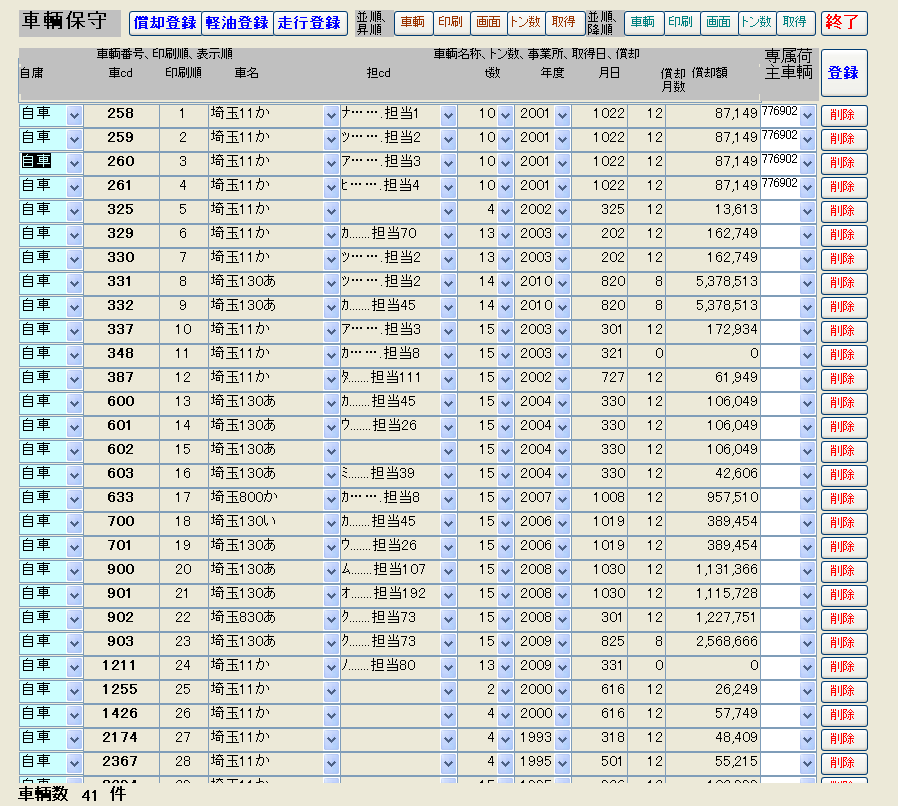
Task: Select 償却額 field showing 5,378,513 for vehicle 332
Action: coord(712,307)
